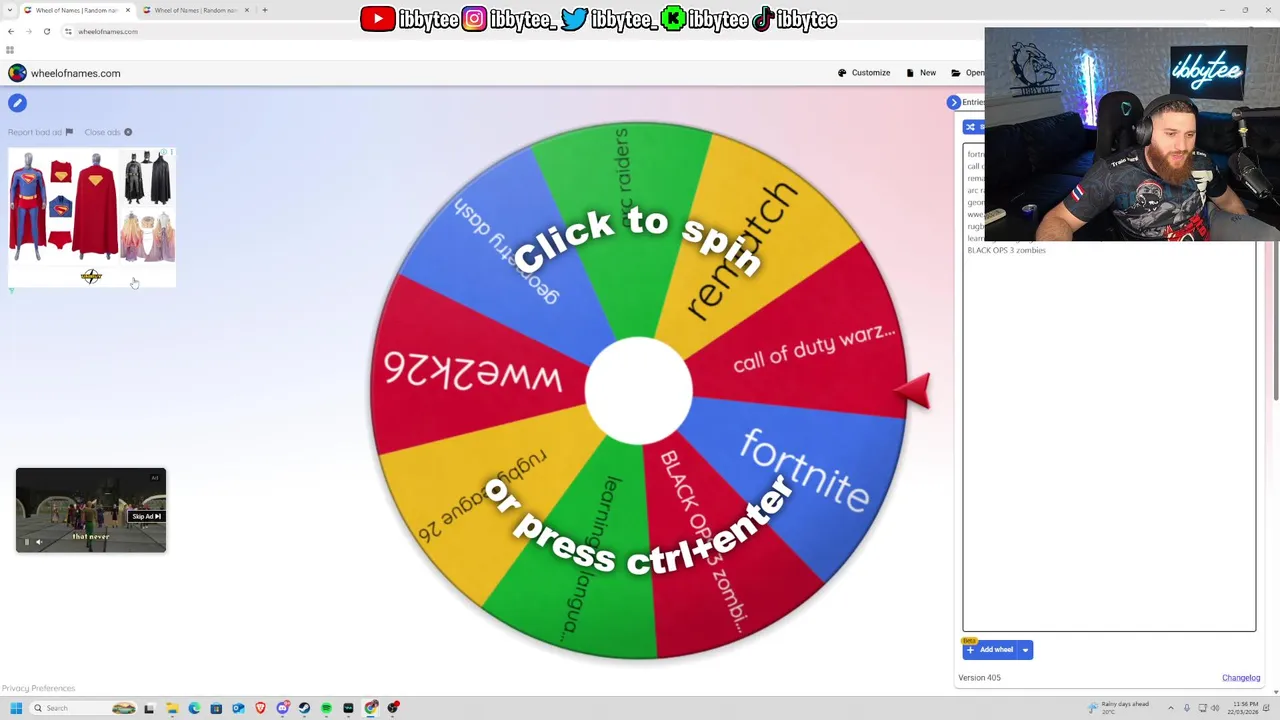Create a New wheel
This screenshot has height=720, width=1280.
coord(921,73)
